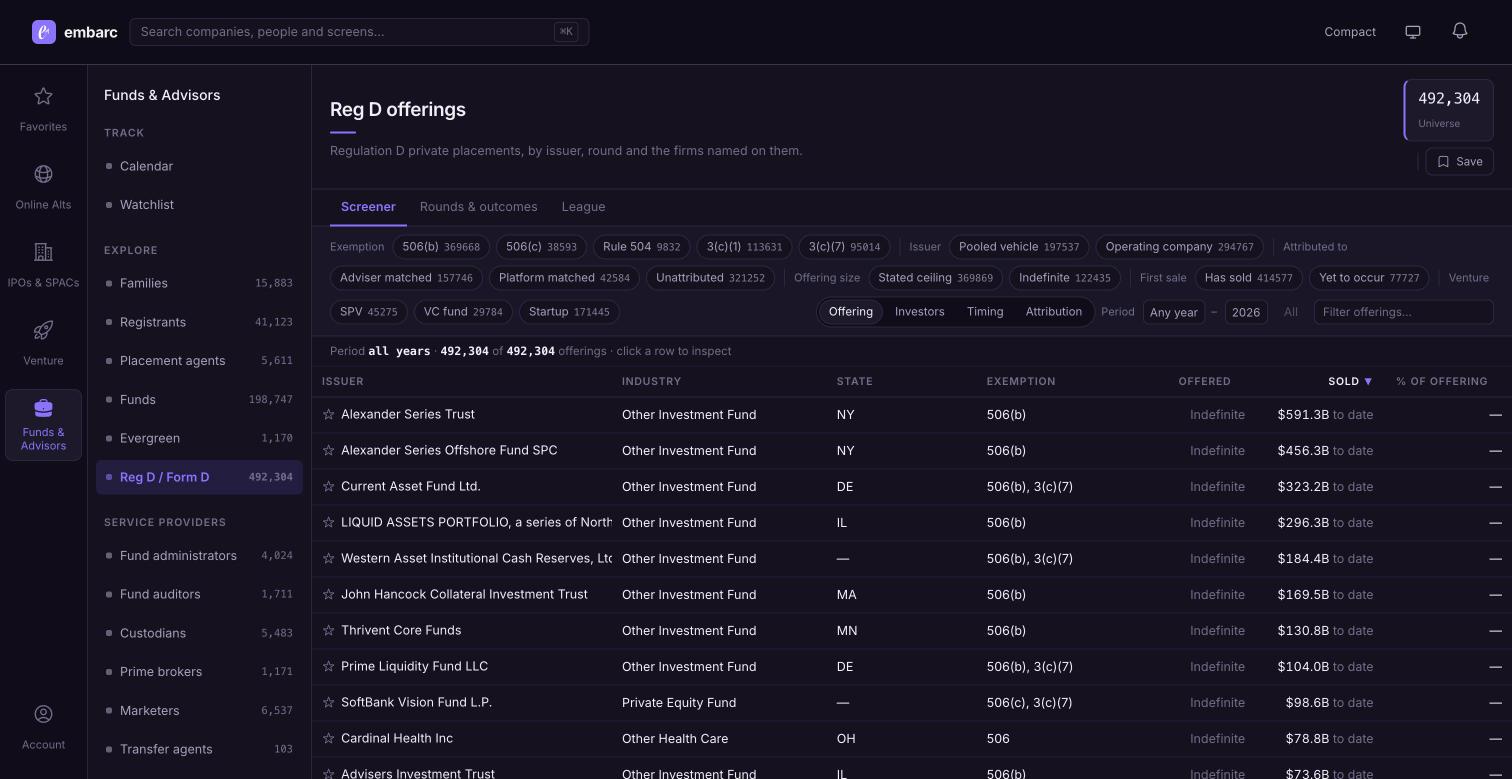Select the Timing column view
1512x779 pixels.
pyautogui.click(x=985, y=312)
